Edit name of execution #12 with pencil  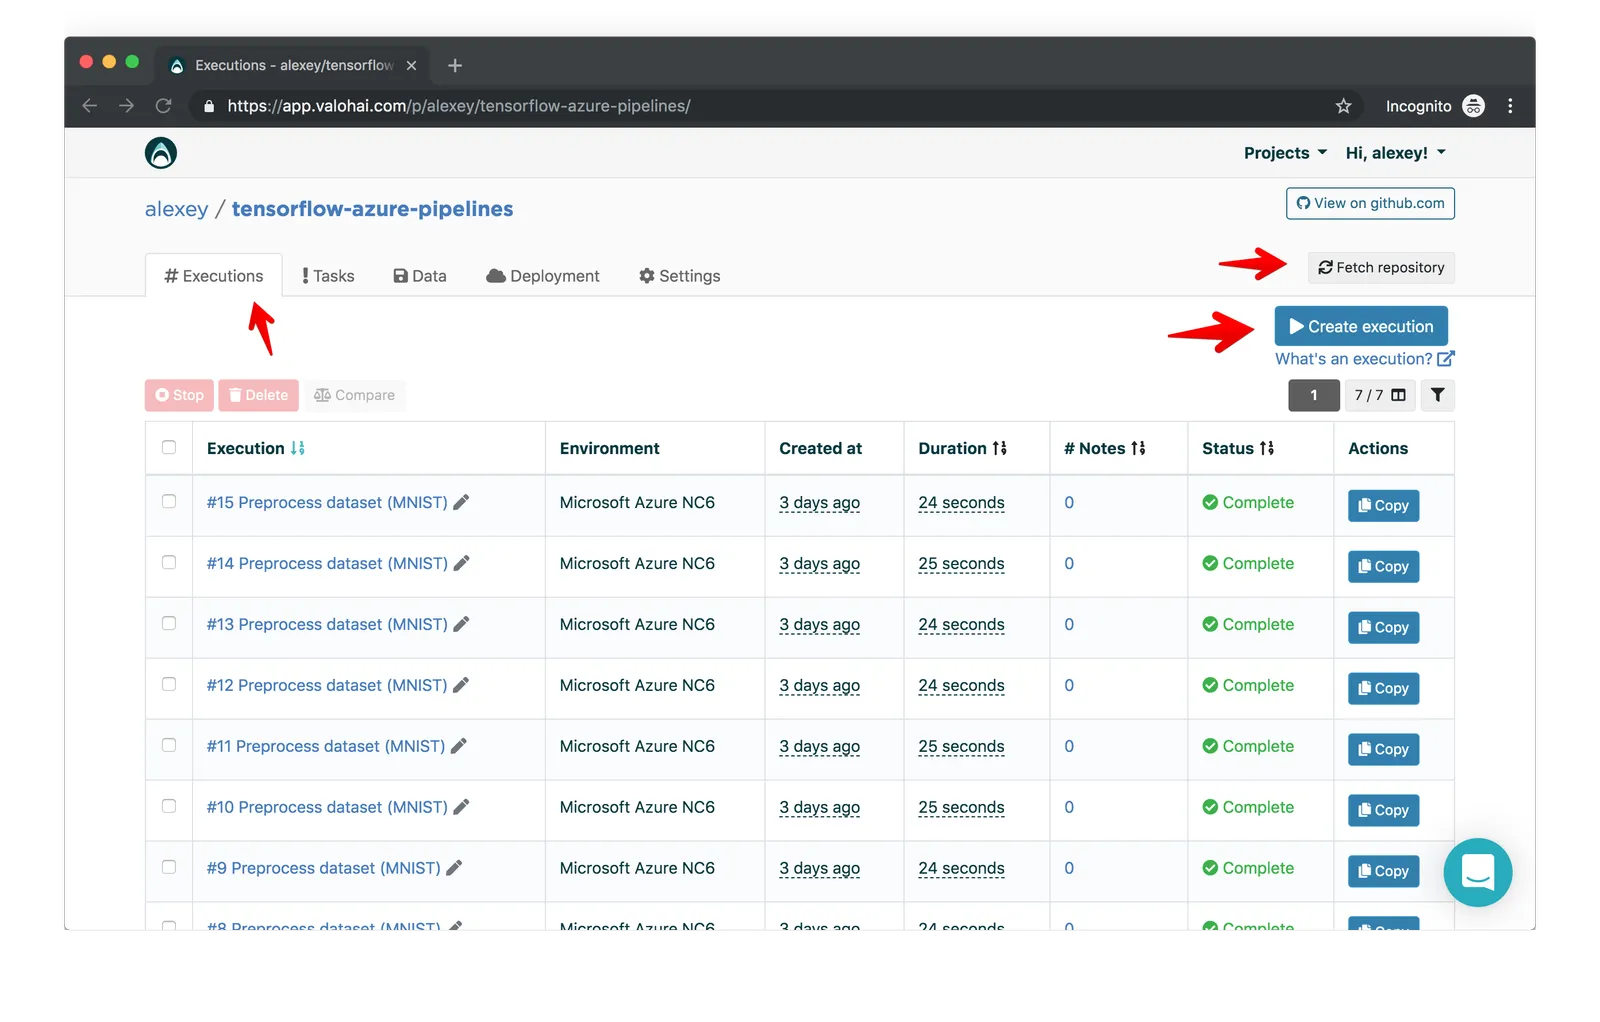coord(461,685)
